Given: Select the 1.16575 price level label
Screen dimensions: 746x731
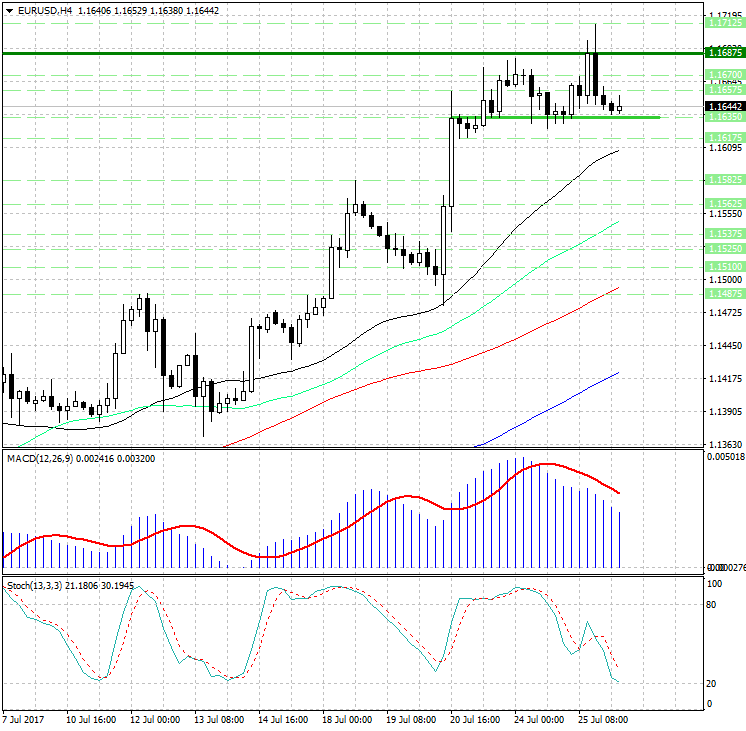Looking at the screenshot, I should click(x=725, y=89).
